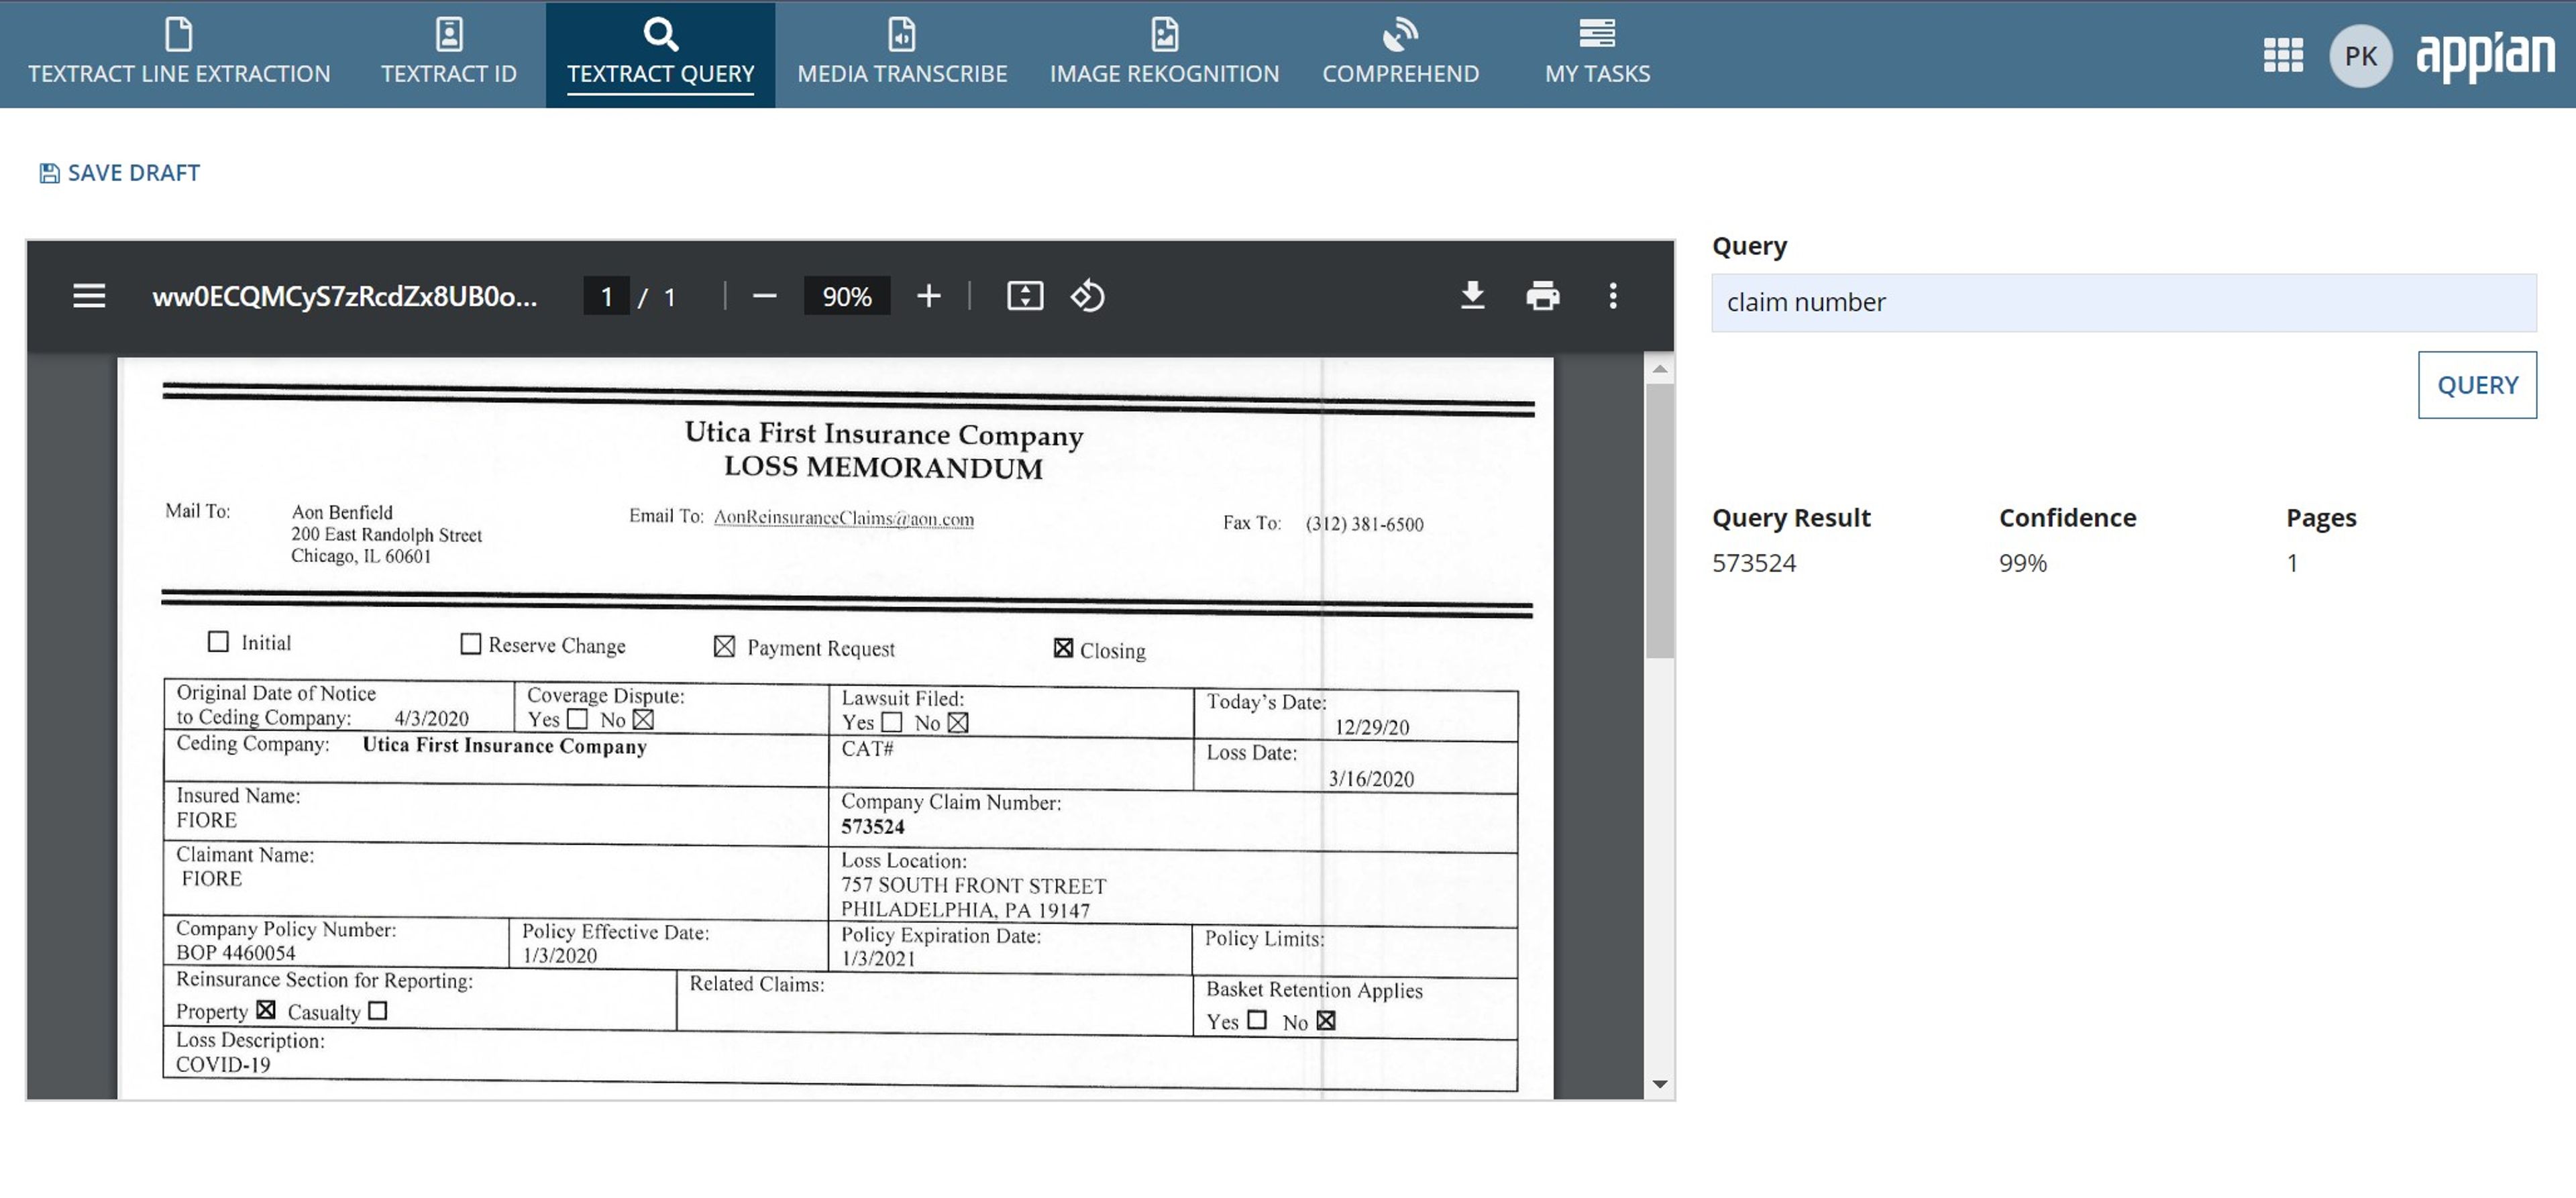Print the PDF document

click(1542, 296)
